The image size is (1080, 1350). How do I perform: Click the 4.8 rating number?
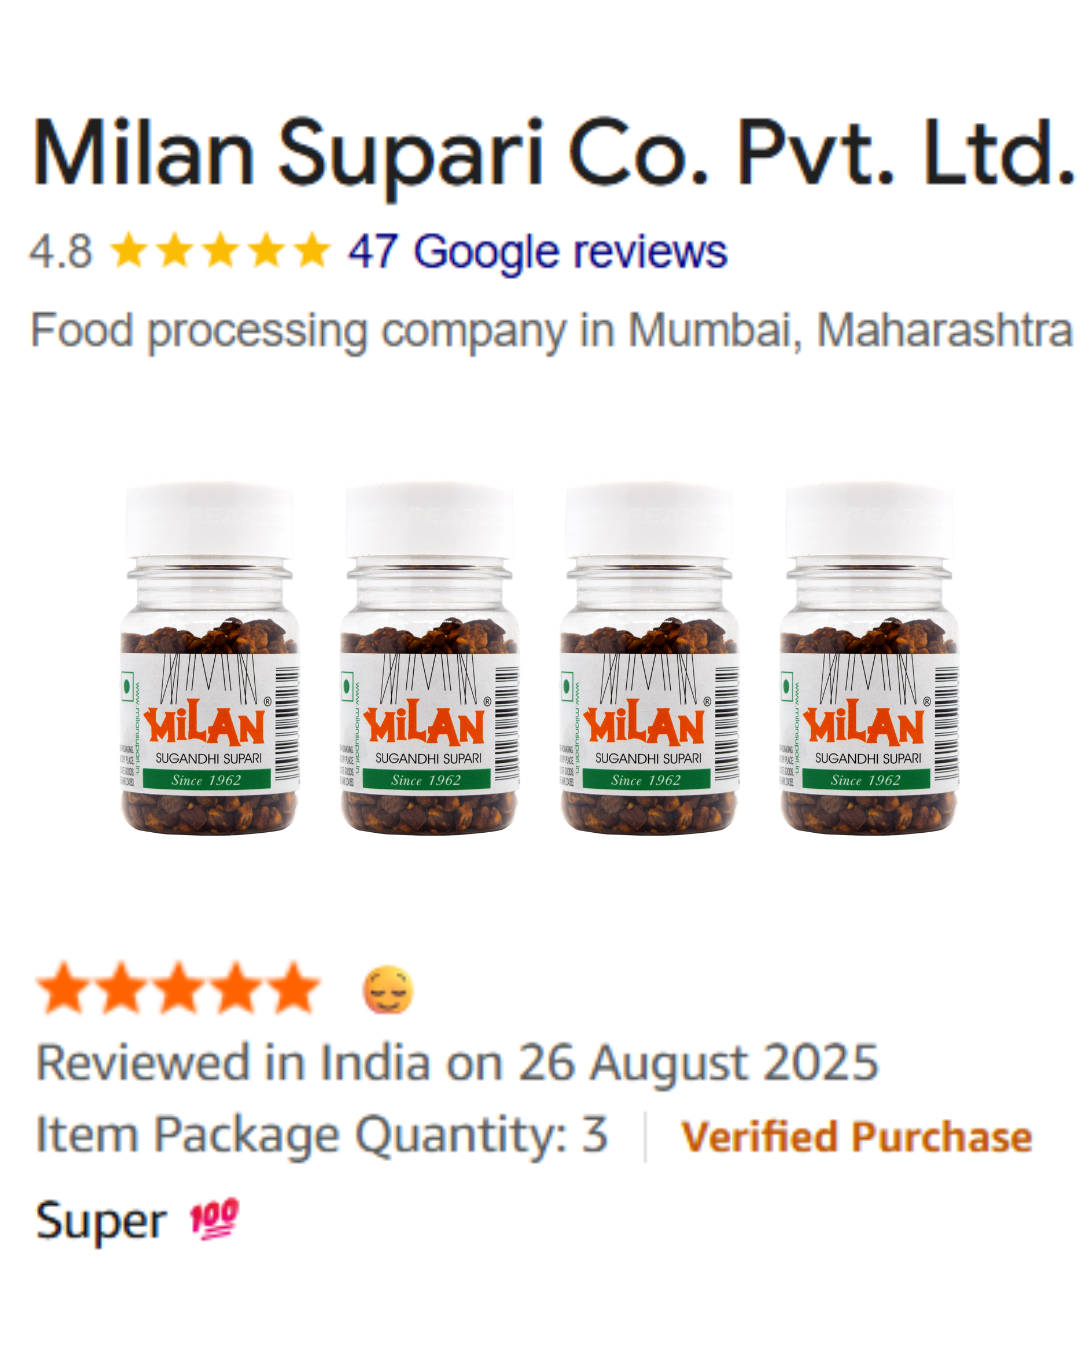coord(61,252)
